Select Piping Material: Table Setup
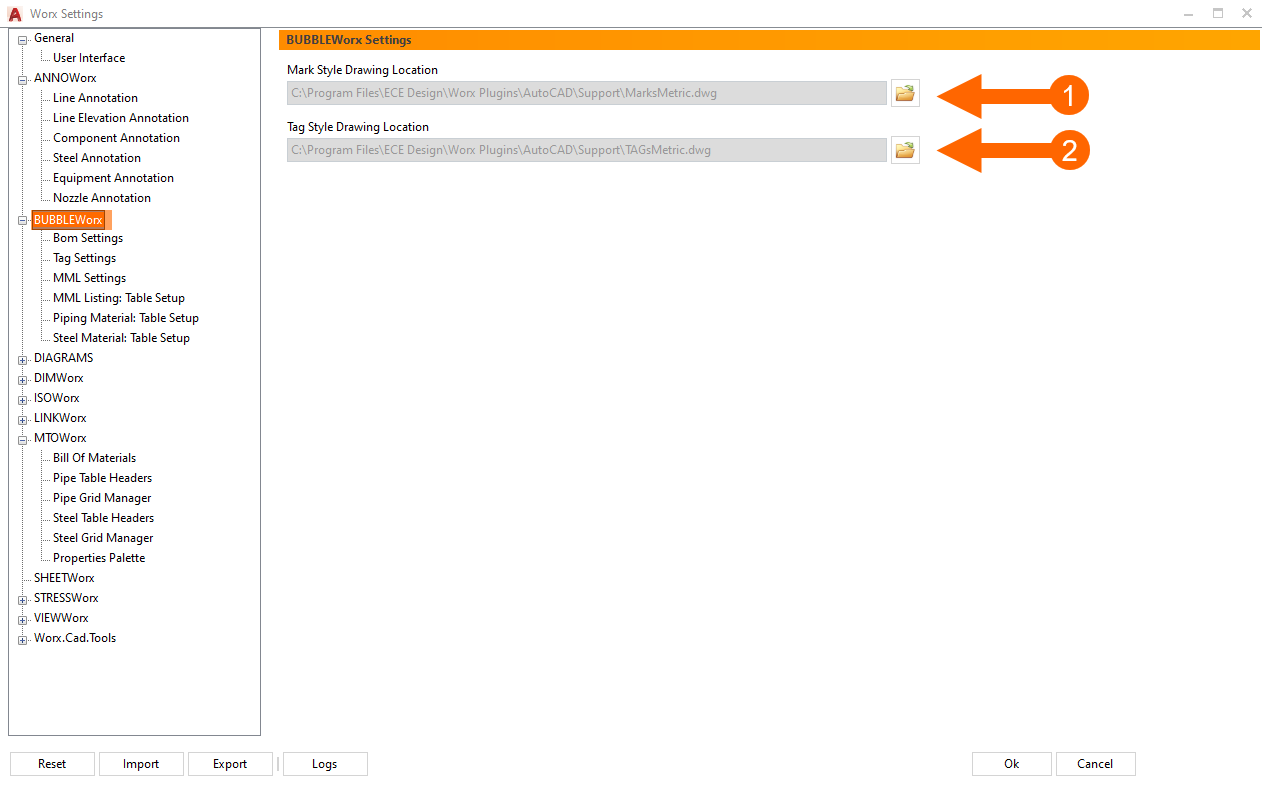Screen dimensions: 1262x790 [126, 318]
